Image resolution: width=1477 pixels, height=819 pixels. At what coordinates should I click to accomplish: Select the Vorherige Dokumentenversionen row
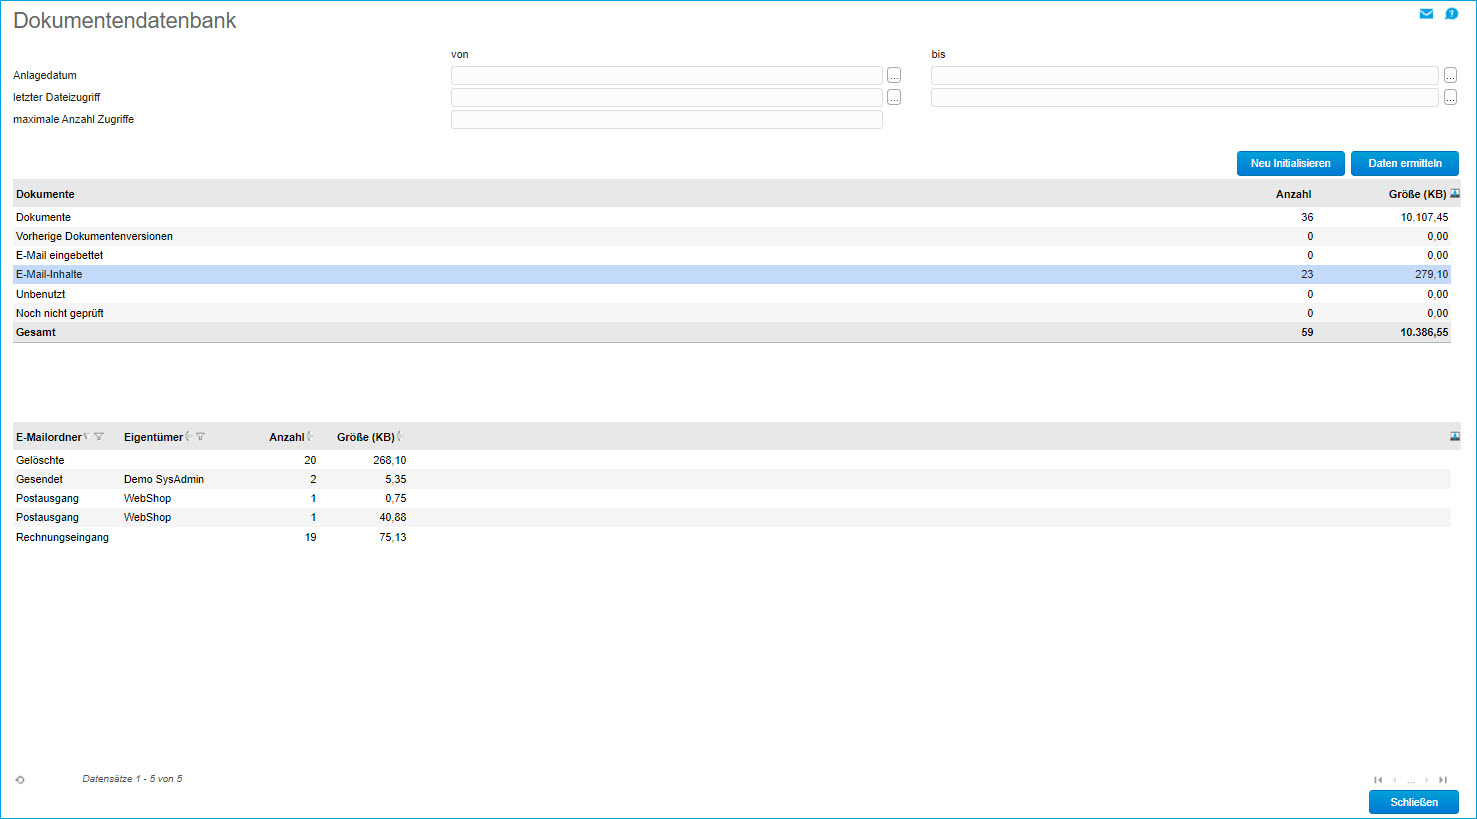coord(731,236)
